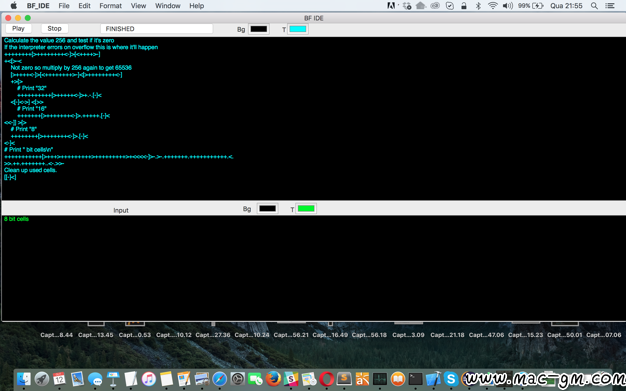Select the desktop file 'Capt...13.45'

[x=95, y=335]
